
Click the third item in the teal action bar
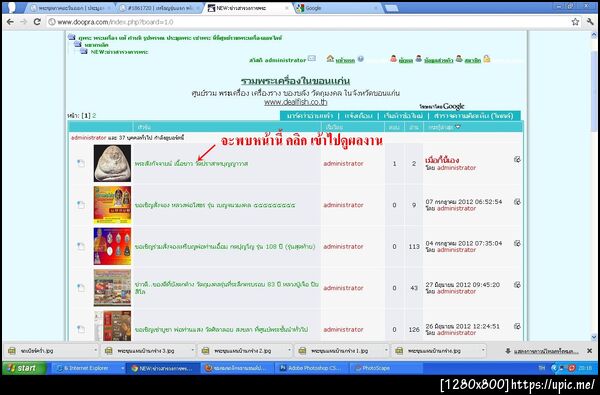[x=403, y=116]
